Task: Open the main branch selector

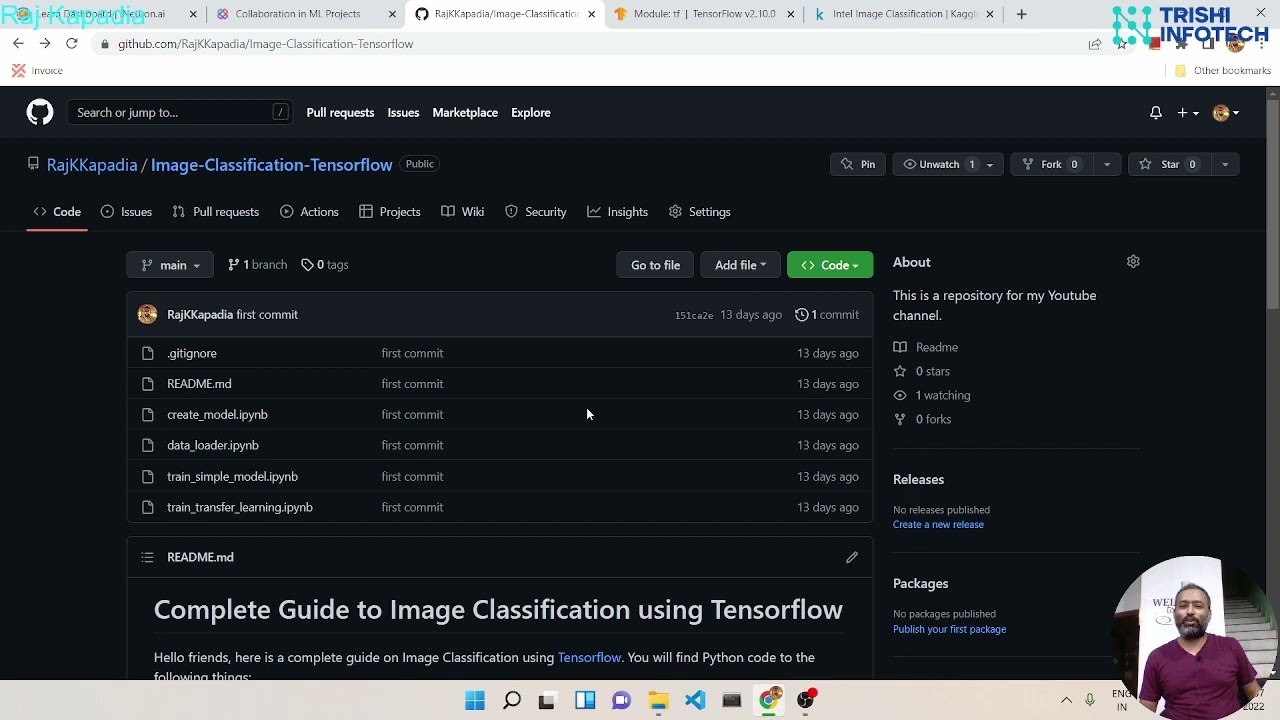Action: [x=170, y=265]
